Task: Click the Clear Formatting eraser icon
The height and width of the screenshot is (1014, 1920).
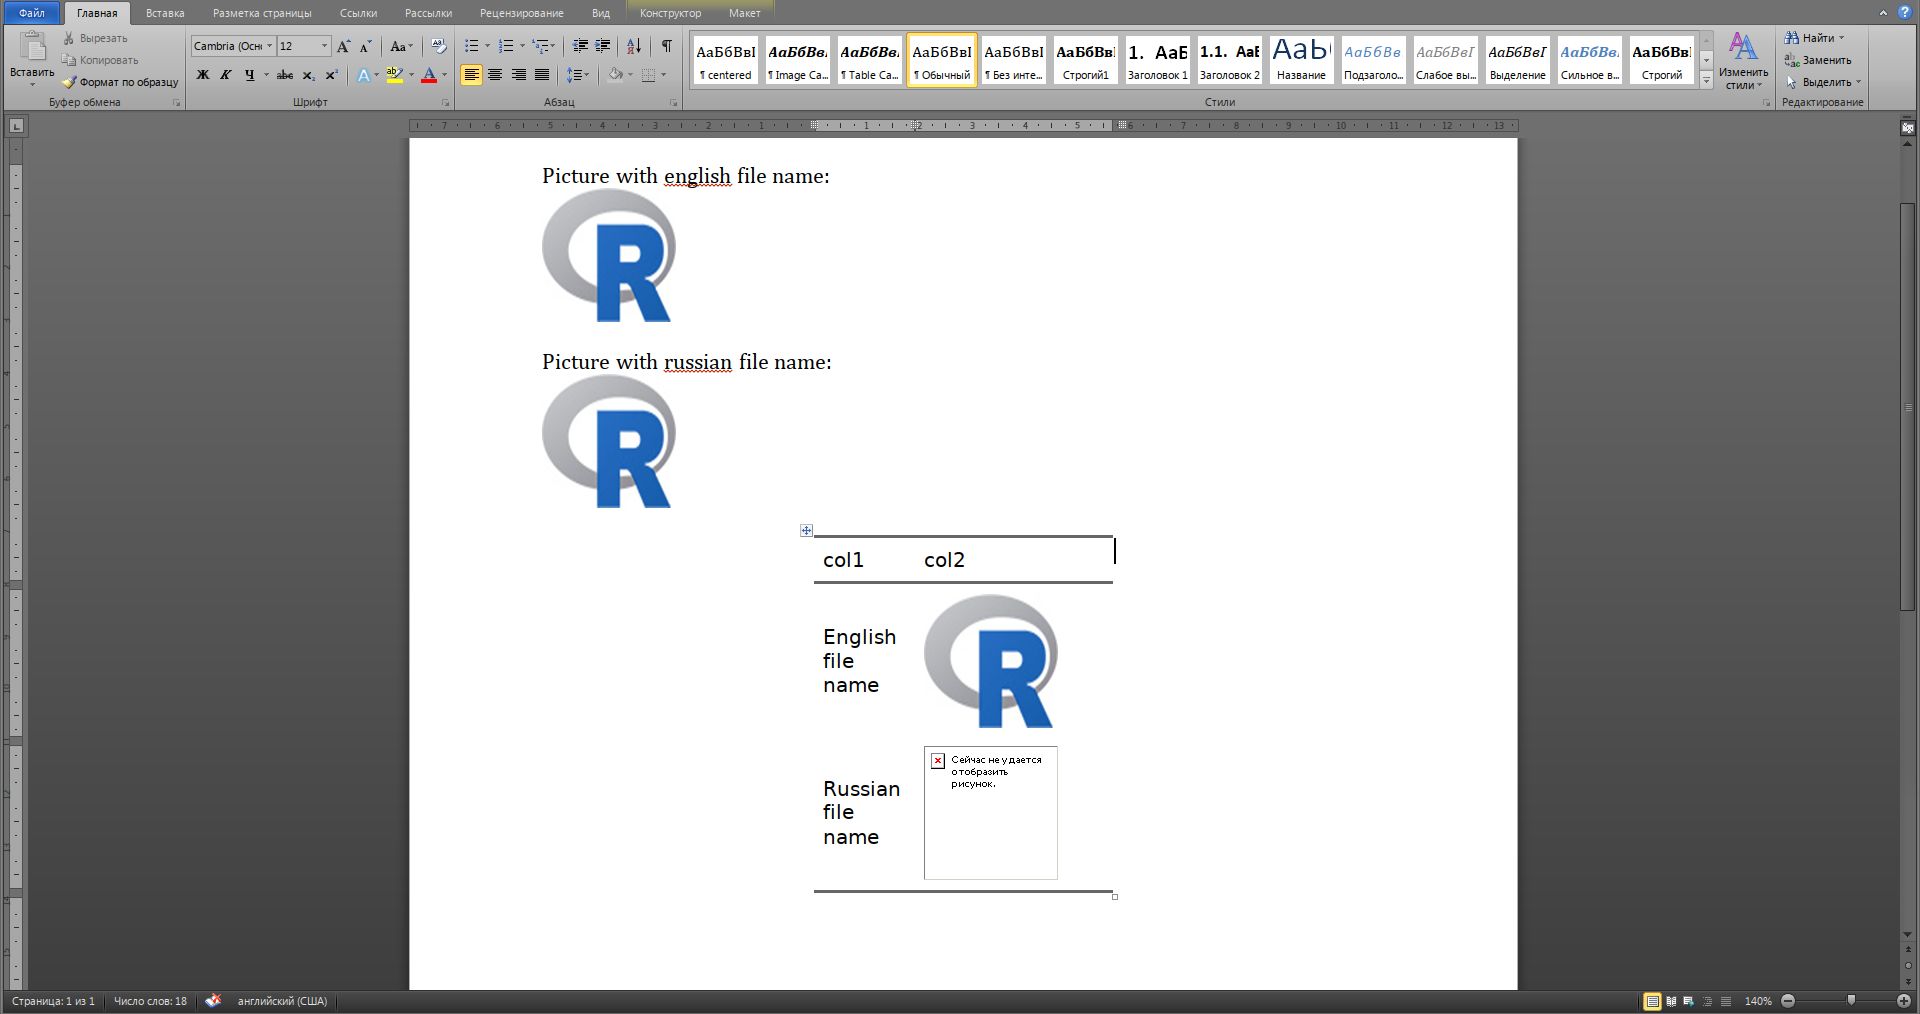Action: tap(438, 46)
